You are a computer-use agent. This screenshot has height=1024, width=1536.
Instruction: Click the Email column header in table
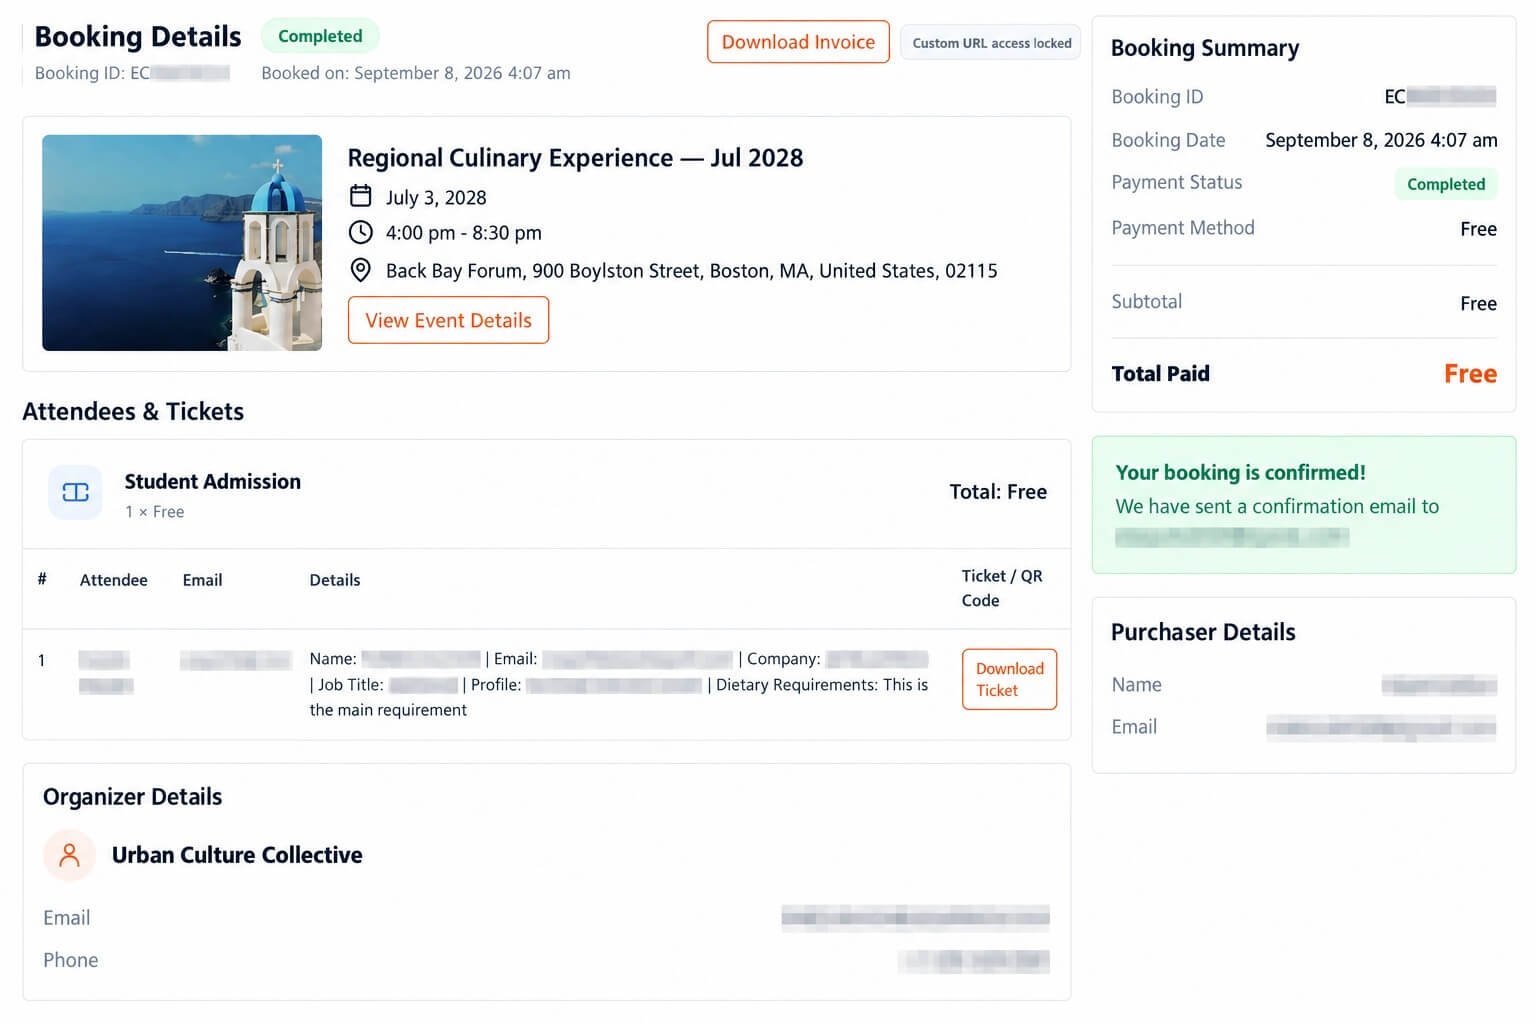(x=202, y=580)
